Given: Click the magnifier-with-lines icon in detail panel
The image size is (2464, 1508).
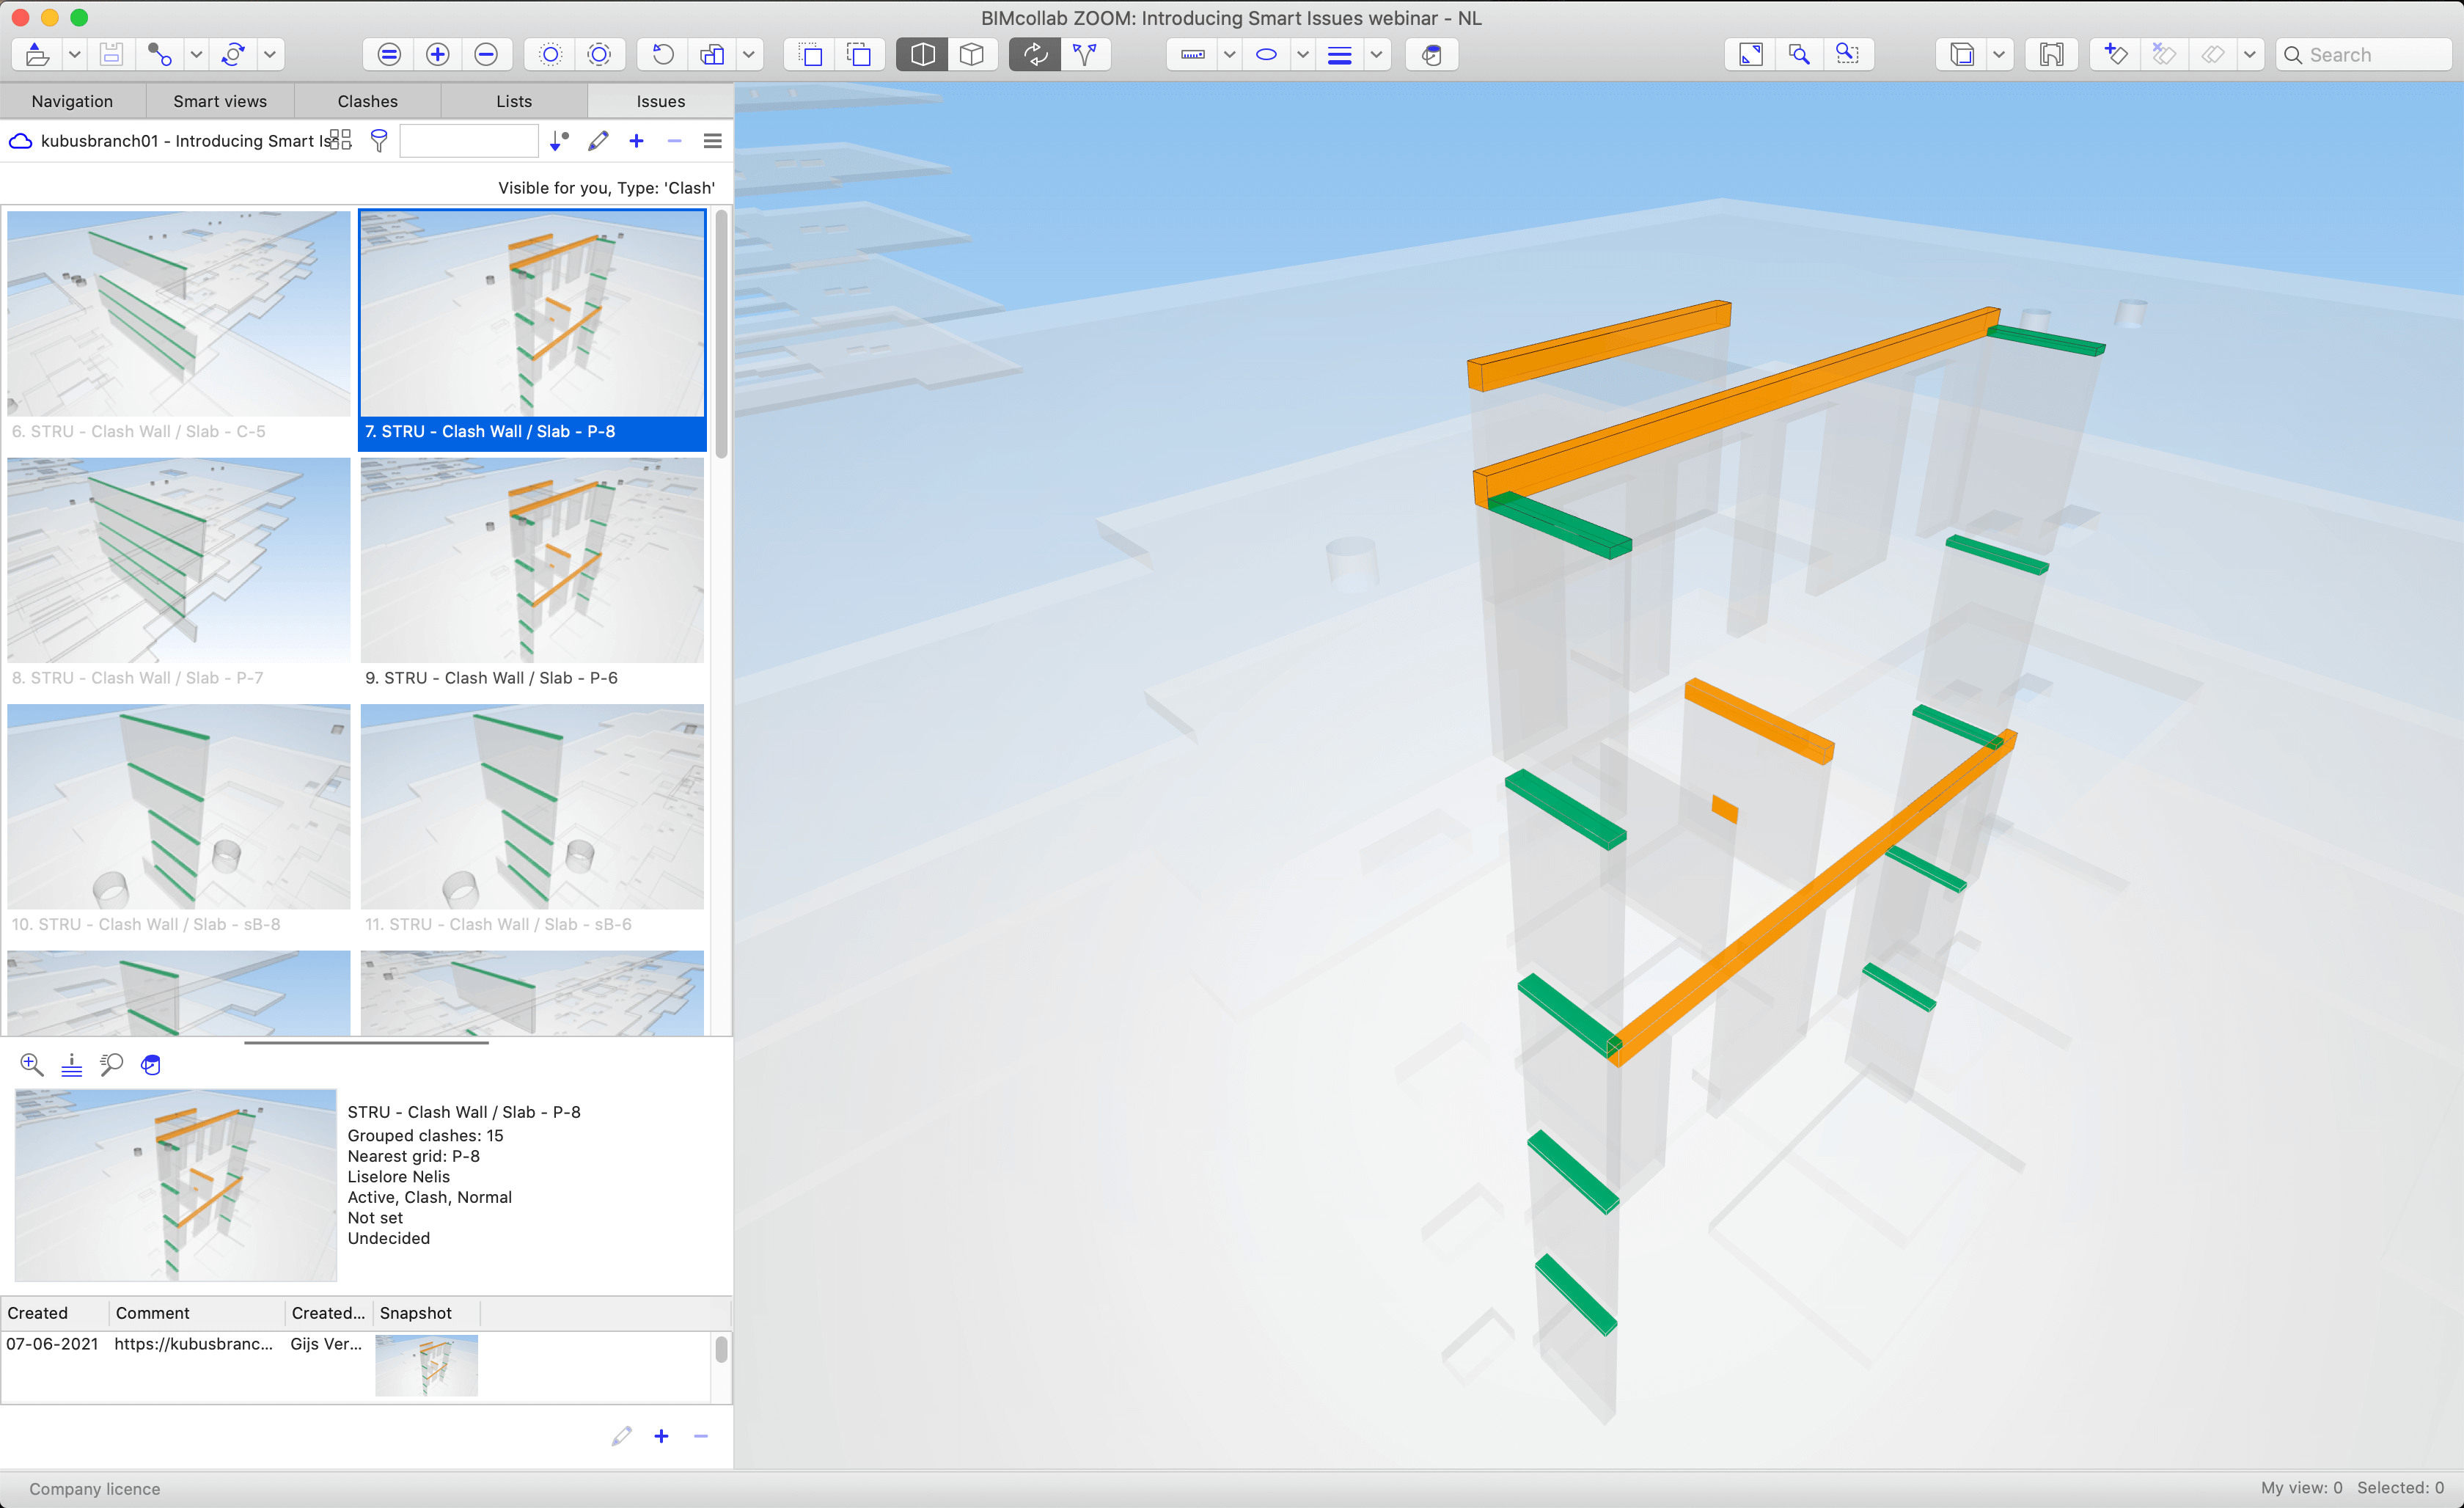Looking at the screenshot, I should [111, 1064].
